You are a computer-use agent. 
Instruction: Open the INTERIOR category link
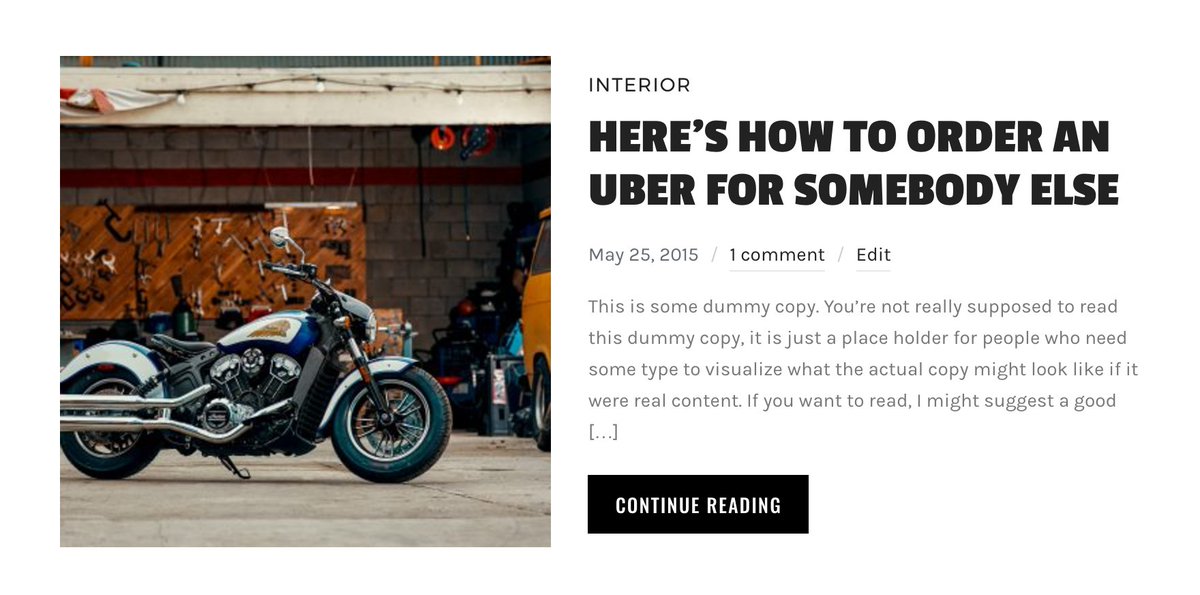[x=639, y=85]
